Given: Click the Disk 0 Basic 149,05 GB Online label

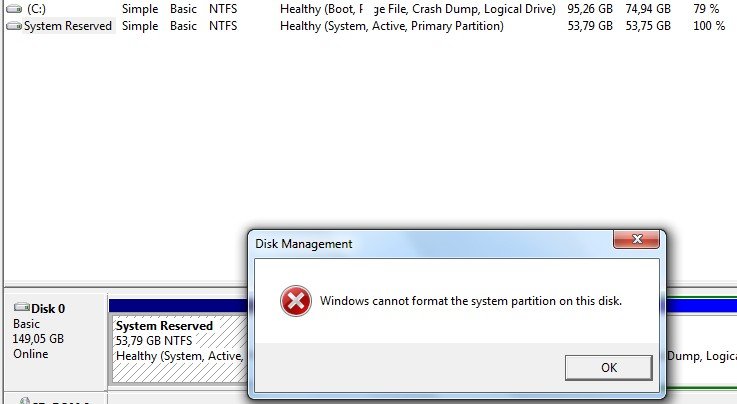Looking at the screenshot, I should tap(39, 331).
